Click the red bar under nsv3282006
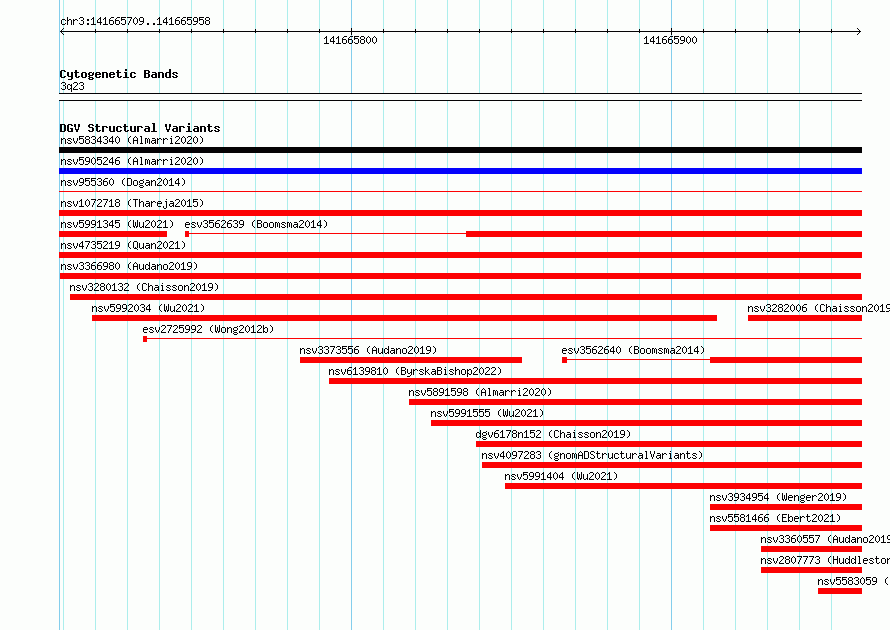Viewport: 890px width, 630px height. click(x=805, y=318)
